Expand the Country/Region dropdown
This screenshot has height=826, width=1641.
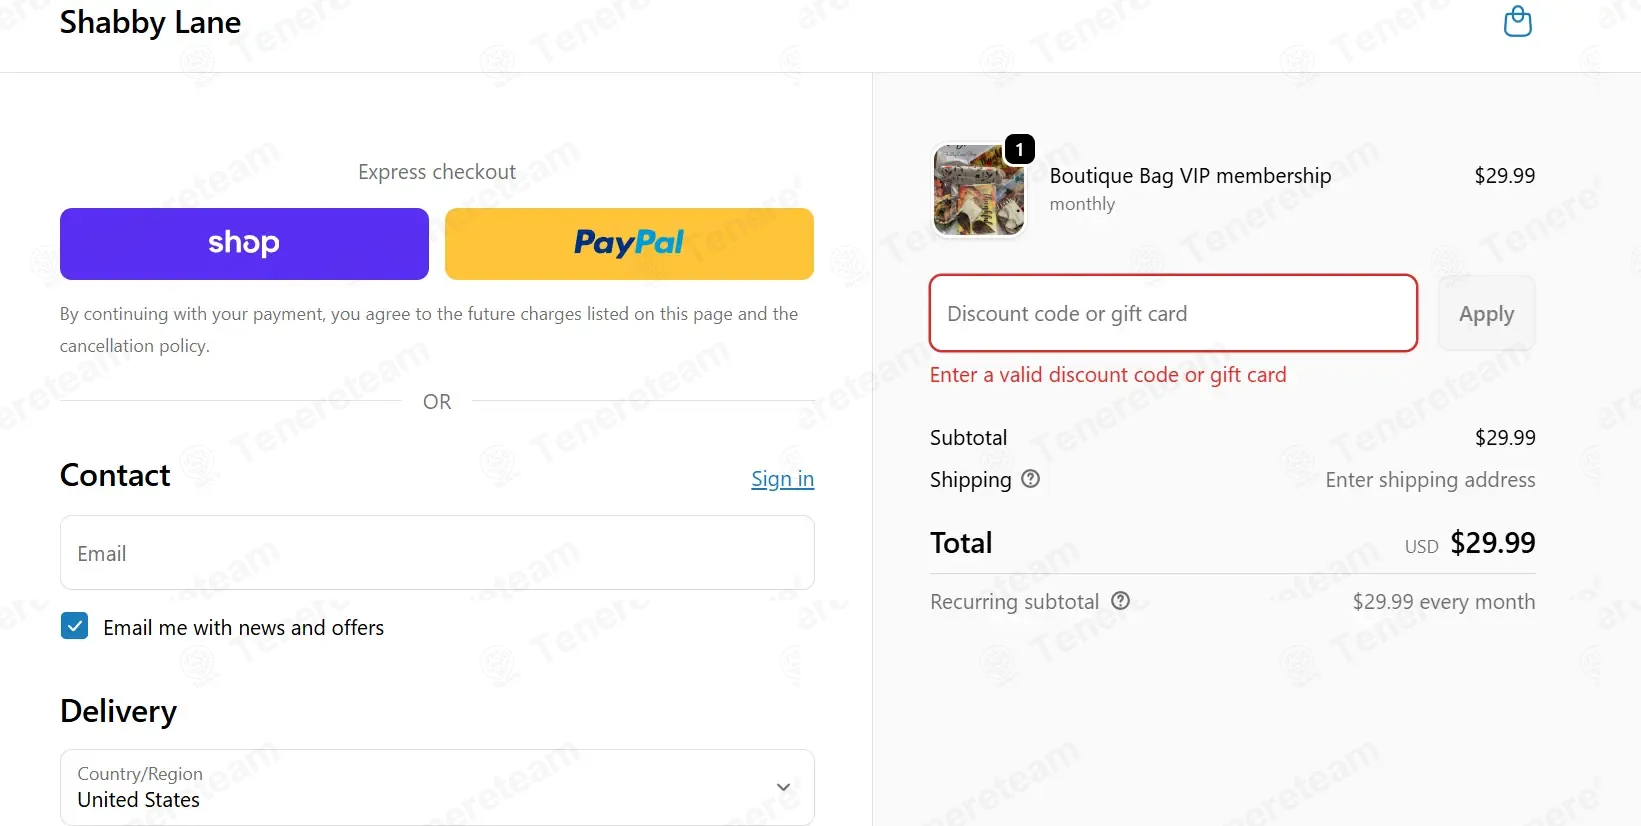pyautogui.click(x=437, y=787)
